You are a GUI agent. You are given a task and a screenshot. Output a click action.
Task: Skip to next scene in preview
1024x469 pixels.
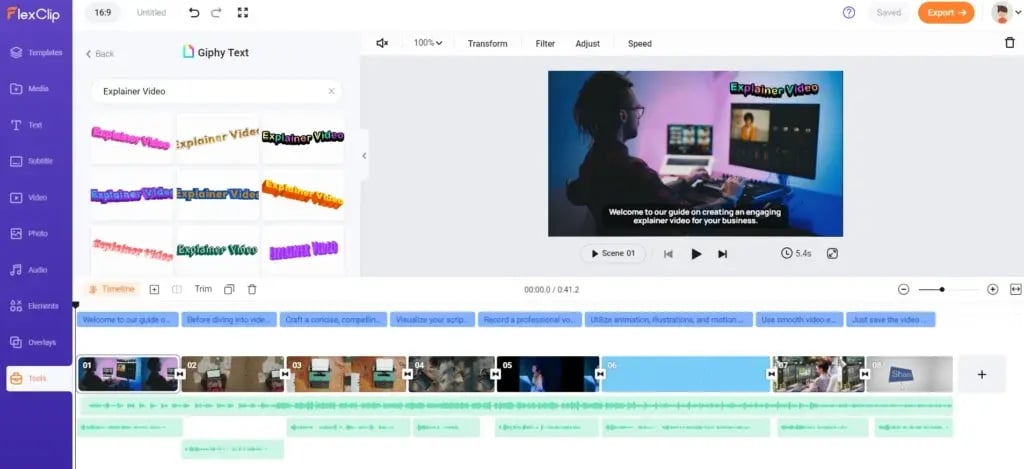(x=723, y=254)
